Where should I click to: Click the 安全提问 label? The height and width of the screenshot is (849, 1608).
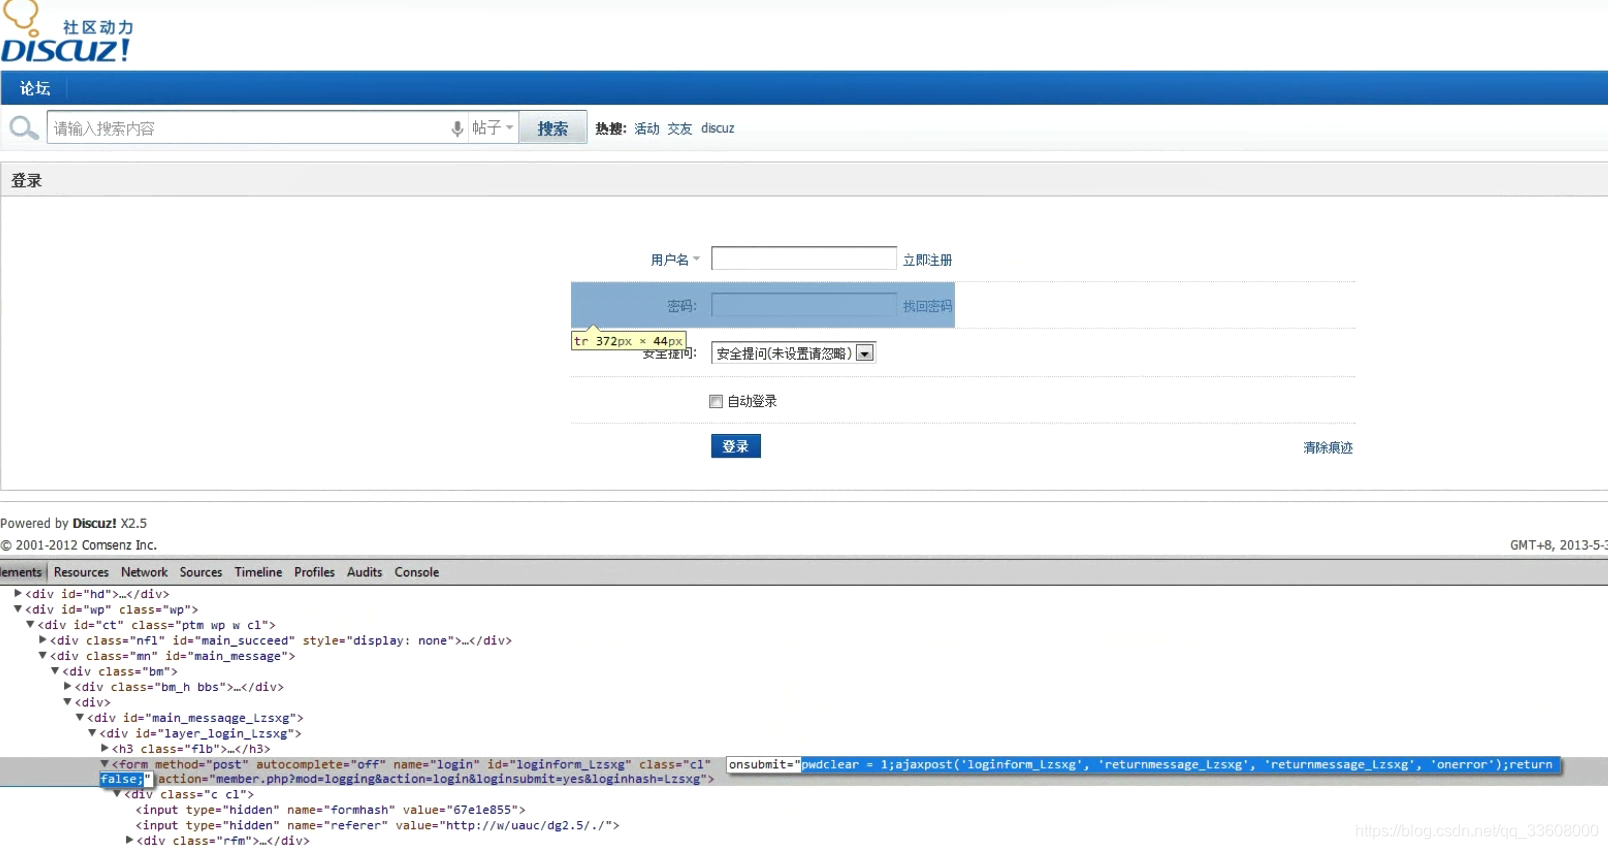click(669, 353)
